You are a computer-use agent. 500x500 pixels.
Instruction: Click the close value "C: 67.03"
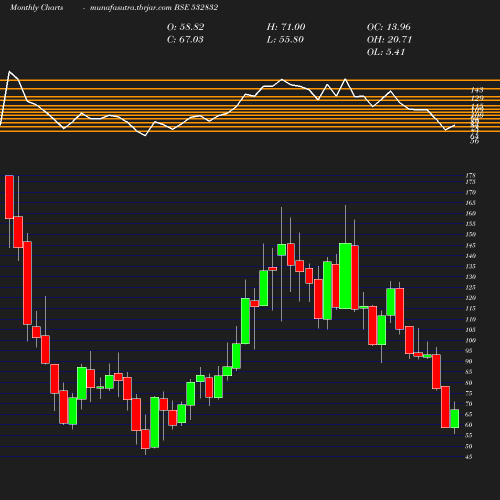(x=185, y=40)
